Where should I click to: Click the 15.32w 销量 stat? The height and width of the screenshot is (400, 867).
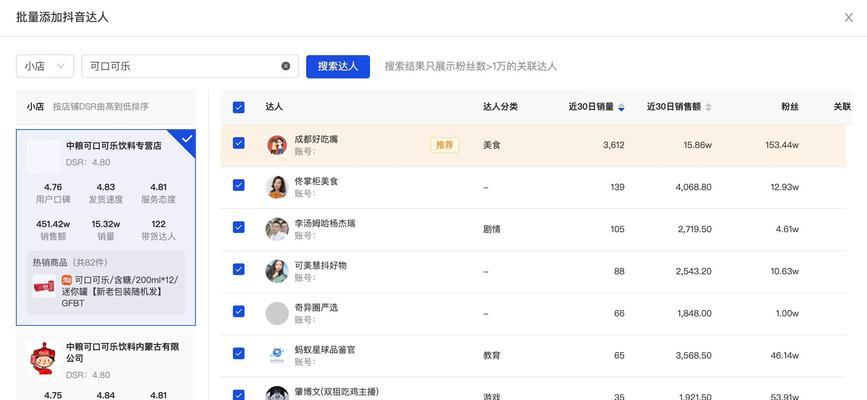pos(106,230)
